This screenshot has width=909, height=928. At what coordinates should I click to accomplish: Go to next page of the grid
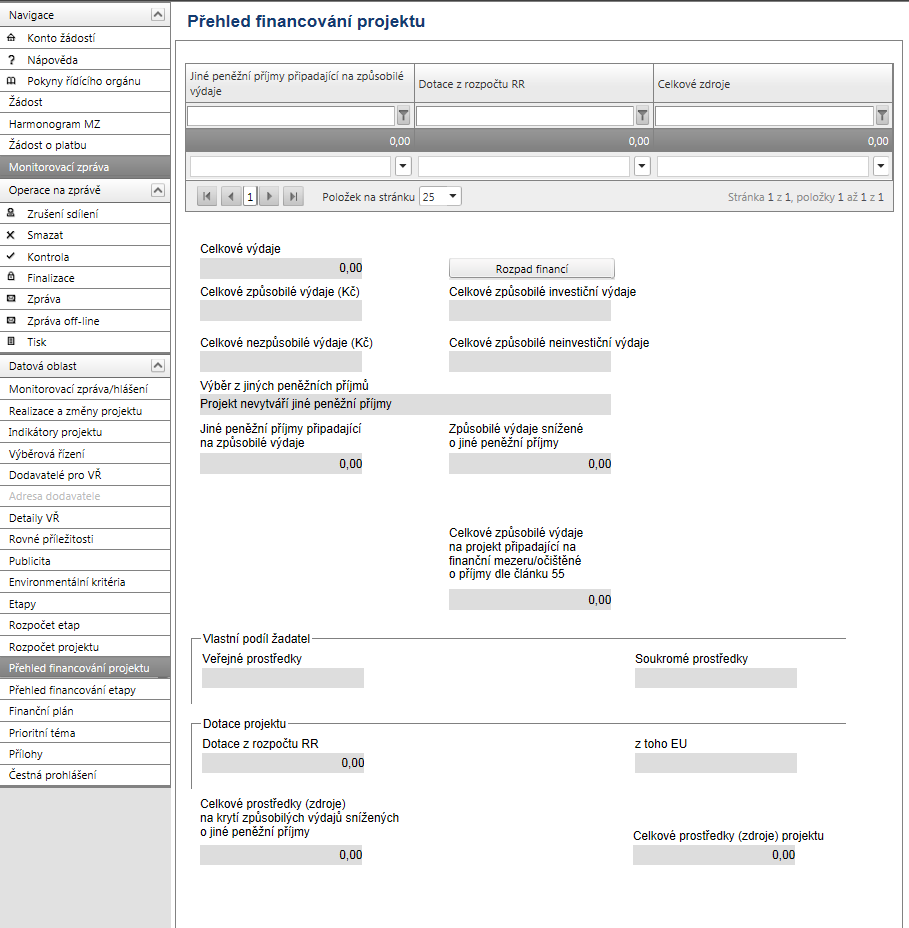pos(269,196)
